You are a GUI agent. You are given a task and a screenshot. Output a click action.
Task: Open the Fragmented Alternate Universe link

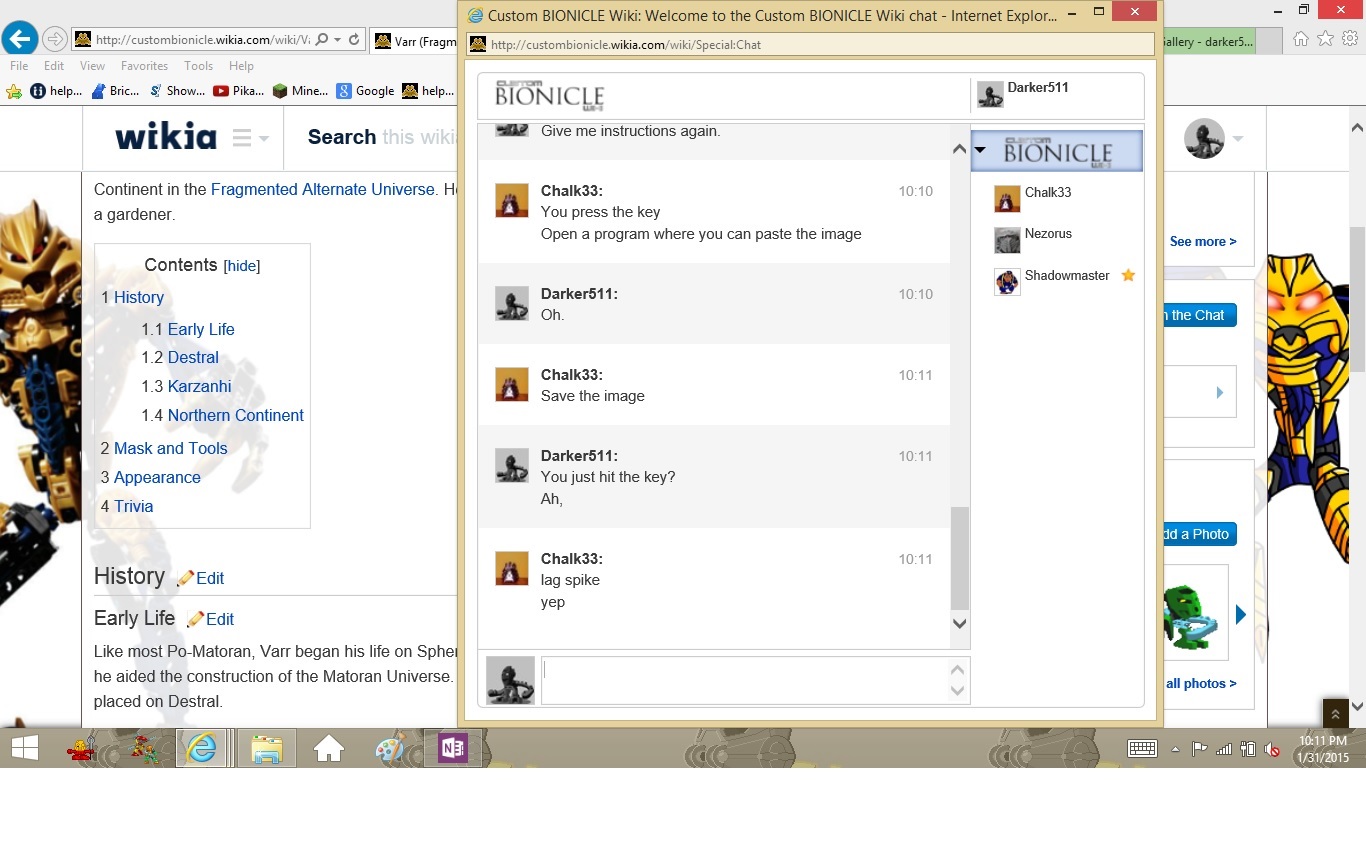(323, 189)
